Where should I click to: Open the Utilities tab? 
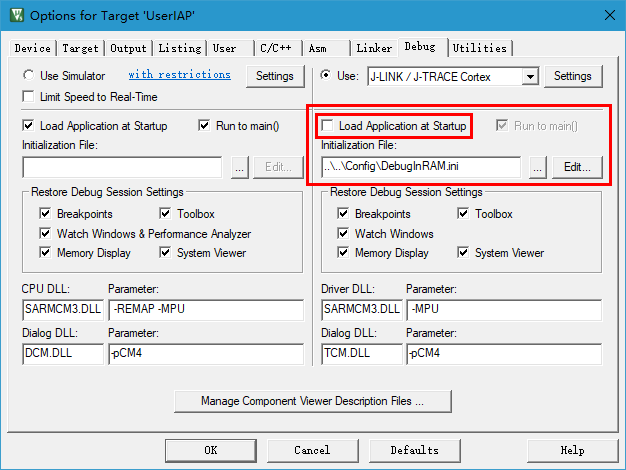pos(479,48)
